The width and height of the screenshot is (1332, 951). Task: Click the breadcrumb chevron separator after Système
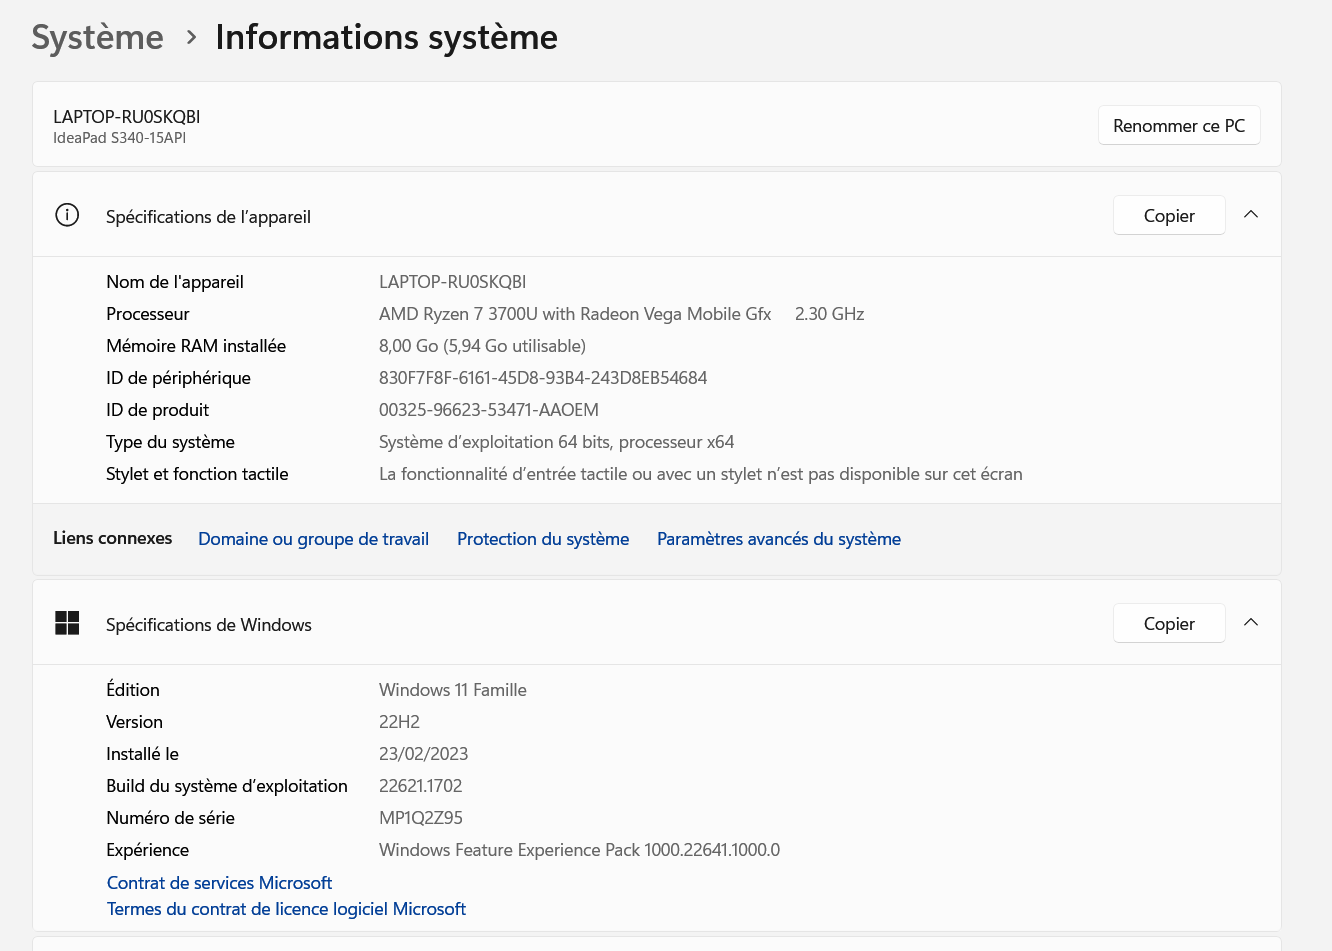pos(191,38)
